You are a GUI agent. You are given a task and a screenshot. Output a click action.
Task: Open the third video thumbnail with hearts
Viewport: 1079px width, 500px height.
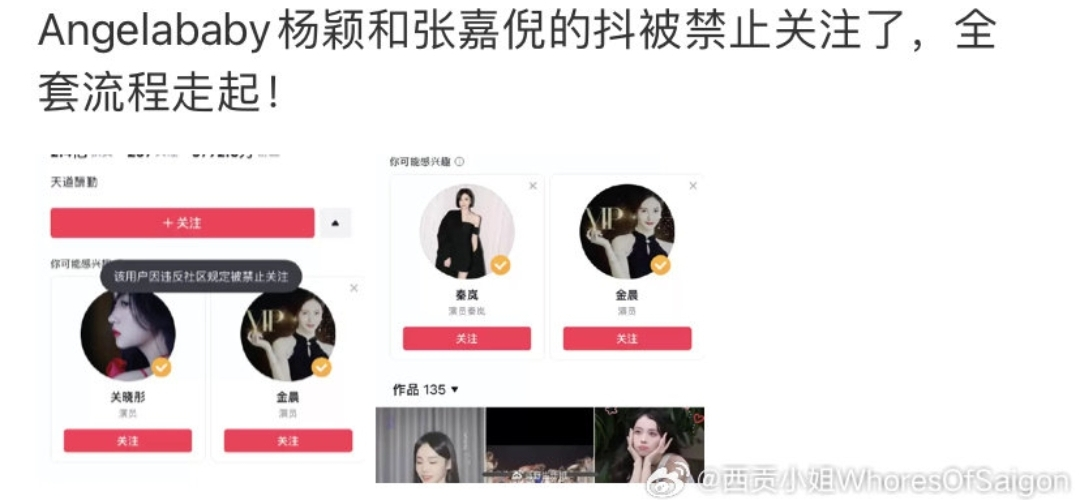tap(649, 445)
